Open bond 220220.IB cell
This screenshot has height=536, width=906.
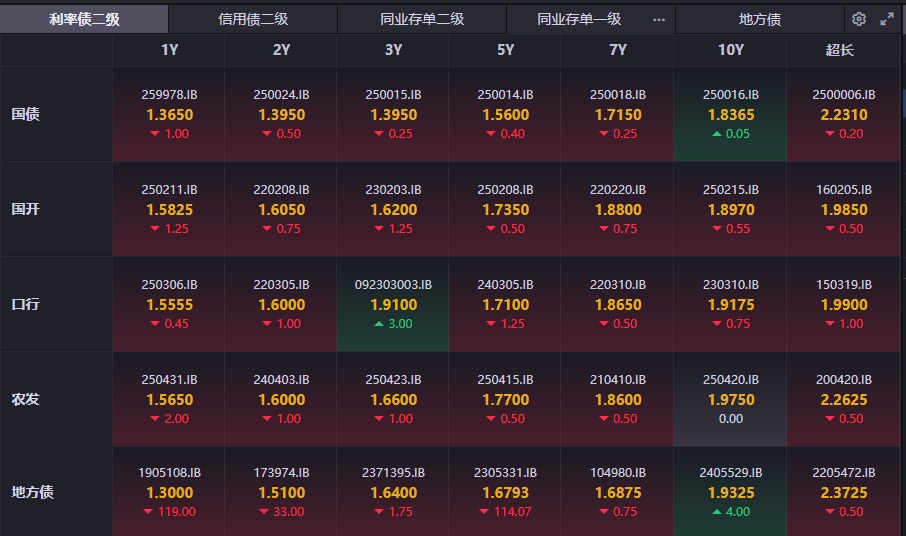[618, 209]
